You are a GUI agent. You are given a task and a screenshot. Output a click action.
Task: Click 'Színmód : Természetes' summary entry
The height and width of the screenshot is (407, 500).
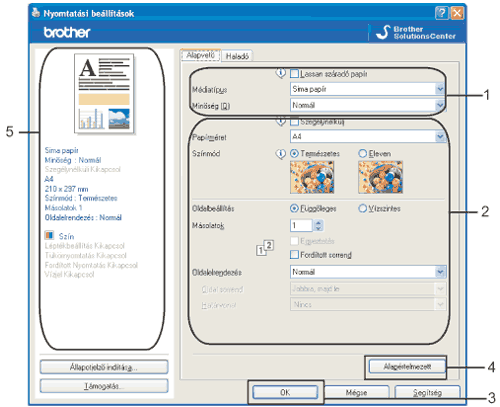tap(81, 198)
